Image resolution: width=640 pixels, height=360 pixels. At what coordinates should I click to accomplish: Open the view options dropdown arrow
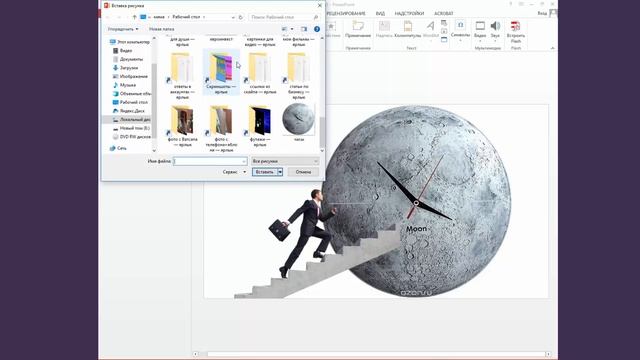[291, 29]
